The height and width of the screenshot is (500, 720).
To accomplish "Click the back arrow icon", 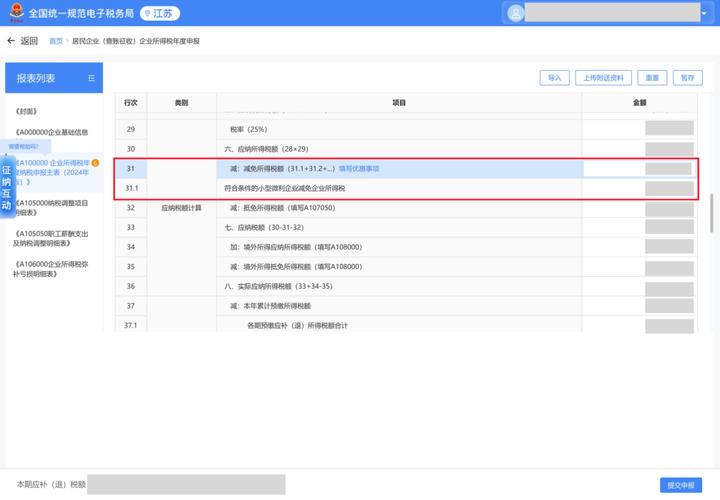I will 11,41.
